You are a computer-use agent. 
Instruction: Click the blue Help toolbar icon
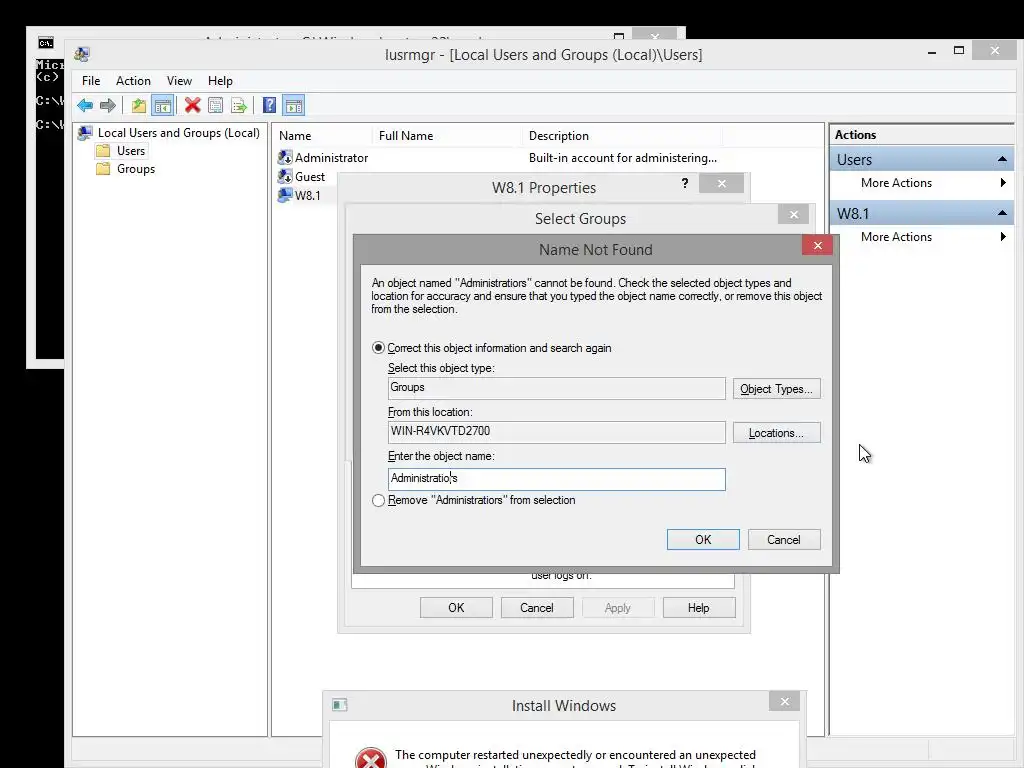(x=269, y=105)
